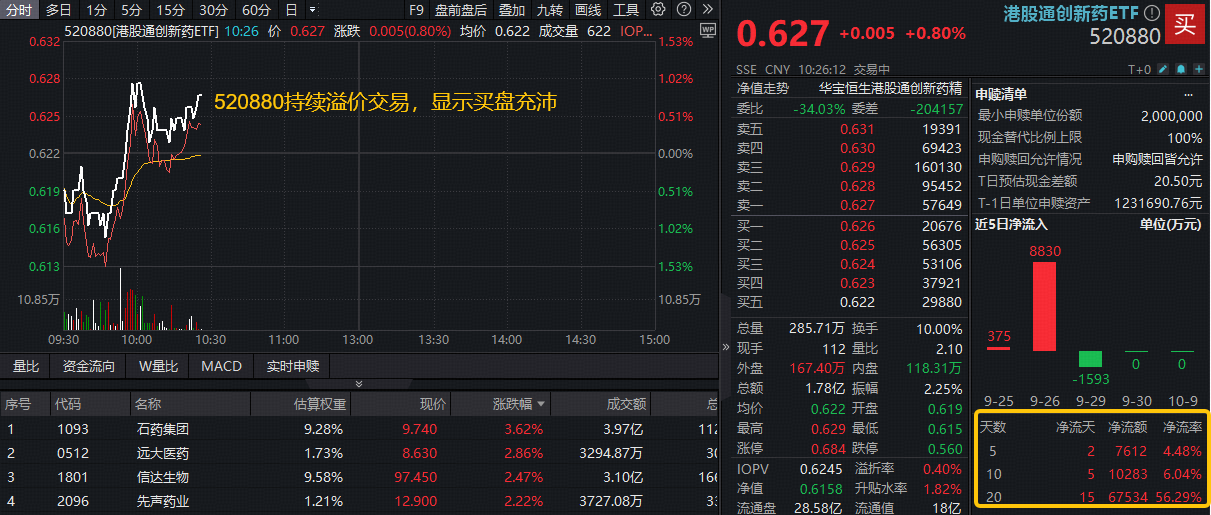Switch to the 5分 chart tab
The height and width of the screenshot is (515, 1211).
(131, 10)
